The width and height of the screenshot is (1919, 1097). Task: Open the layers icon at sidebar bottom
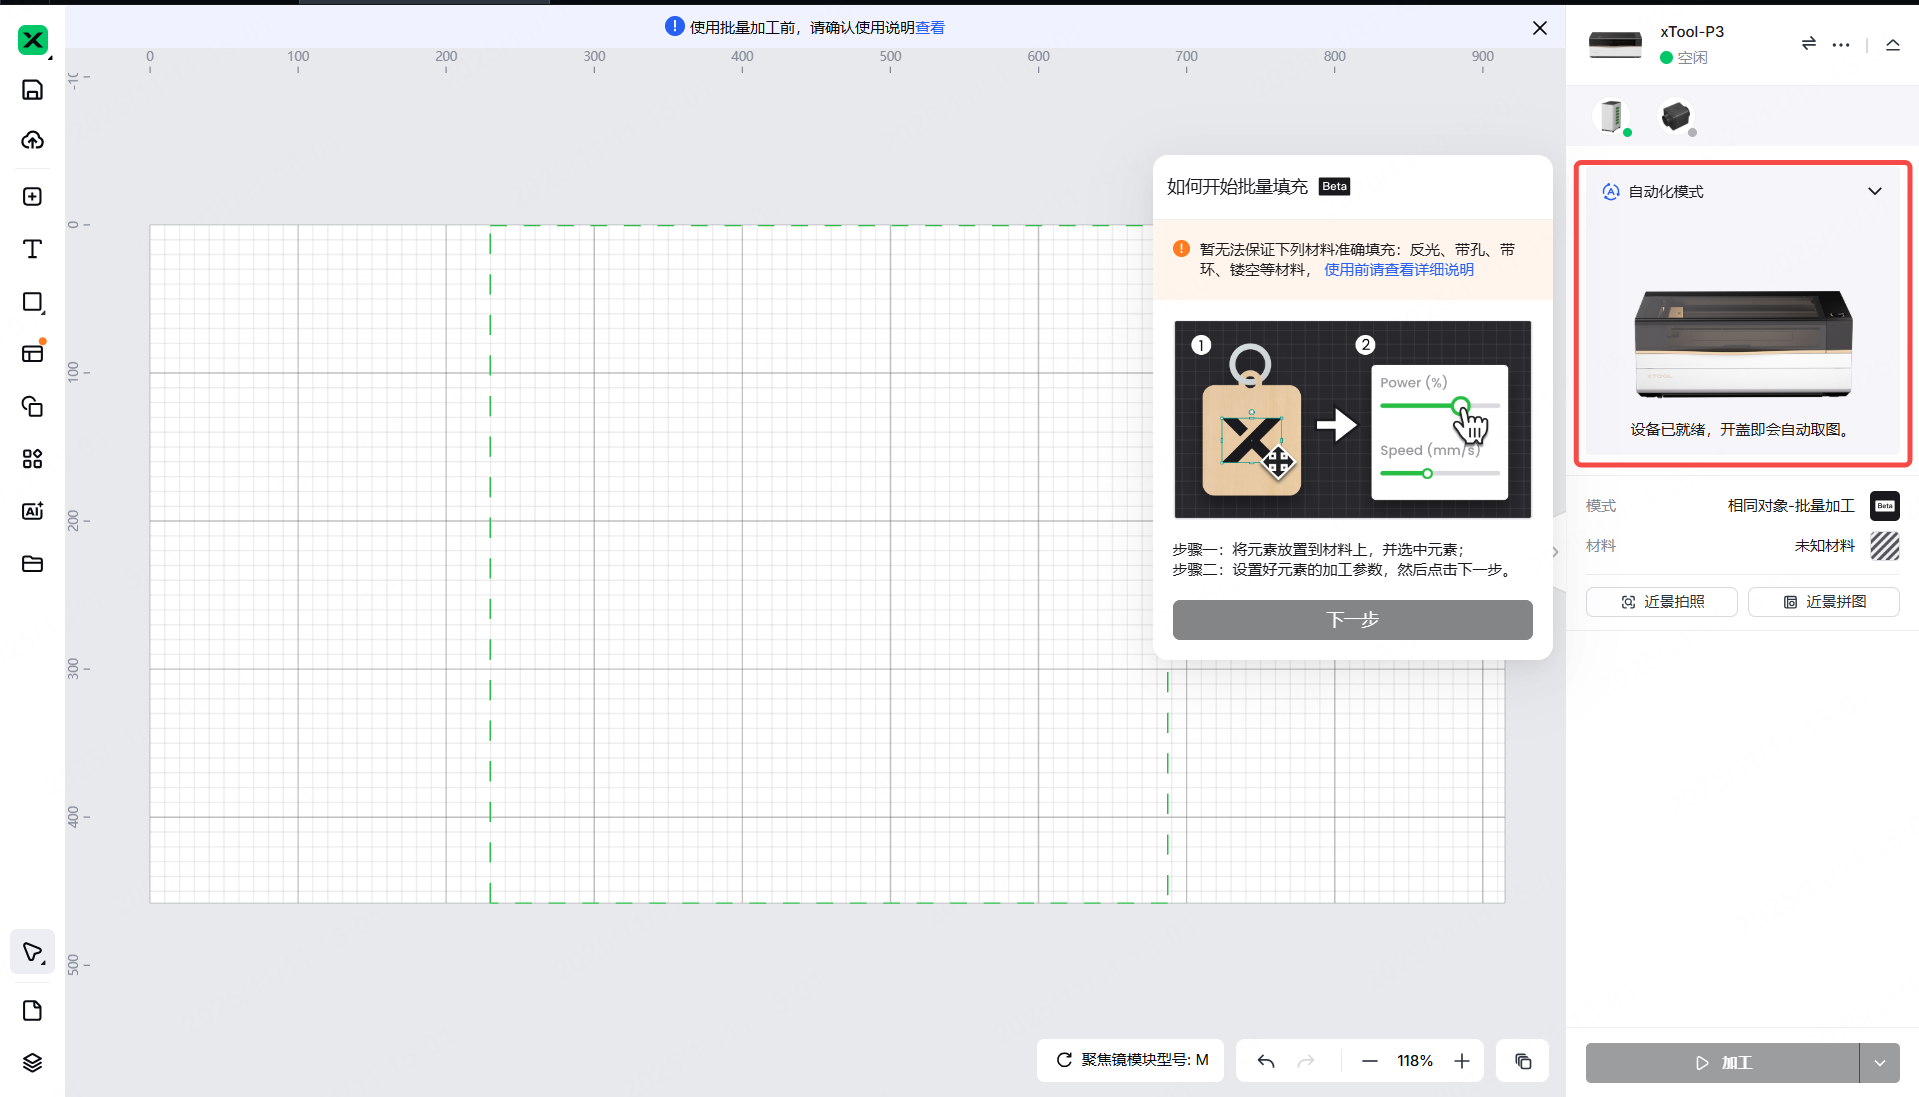tap(33, 1062)
